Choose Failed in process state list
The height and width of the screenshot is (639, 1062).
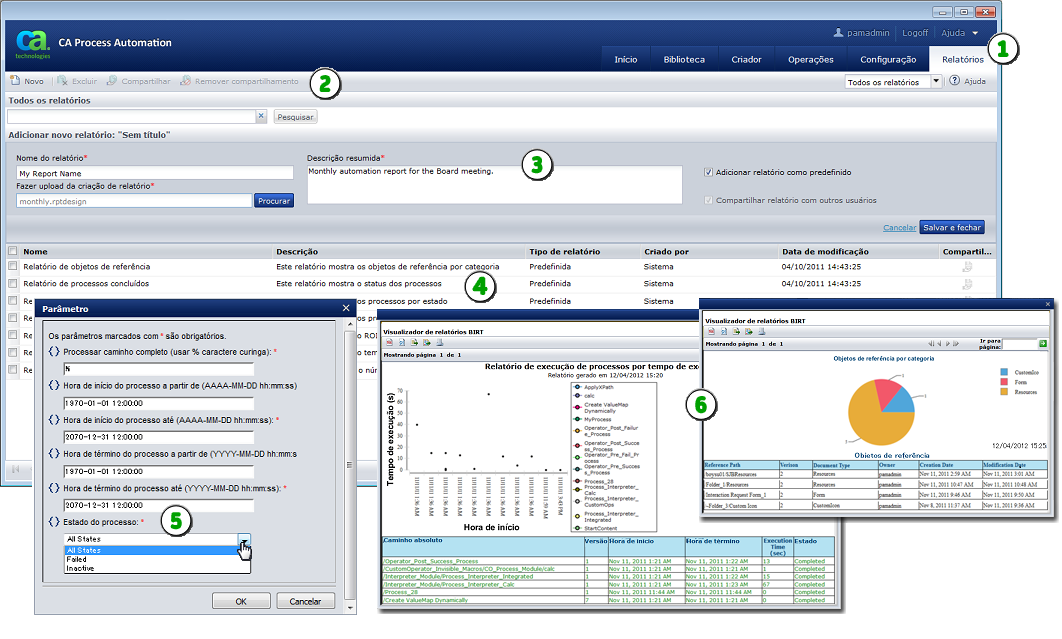77,560
